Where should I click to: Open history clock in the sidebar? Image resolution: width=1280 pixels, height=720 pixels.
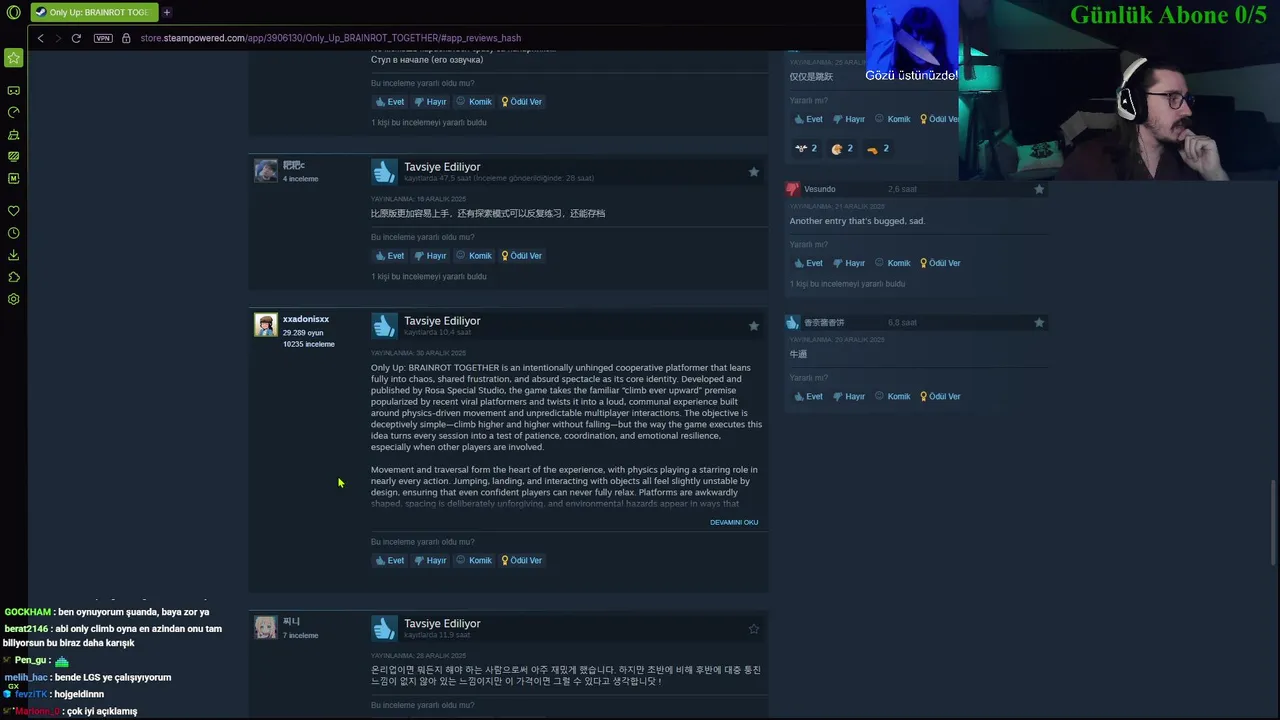pos(13,233)
